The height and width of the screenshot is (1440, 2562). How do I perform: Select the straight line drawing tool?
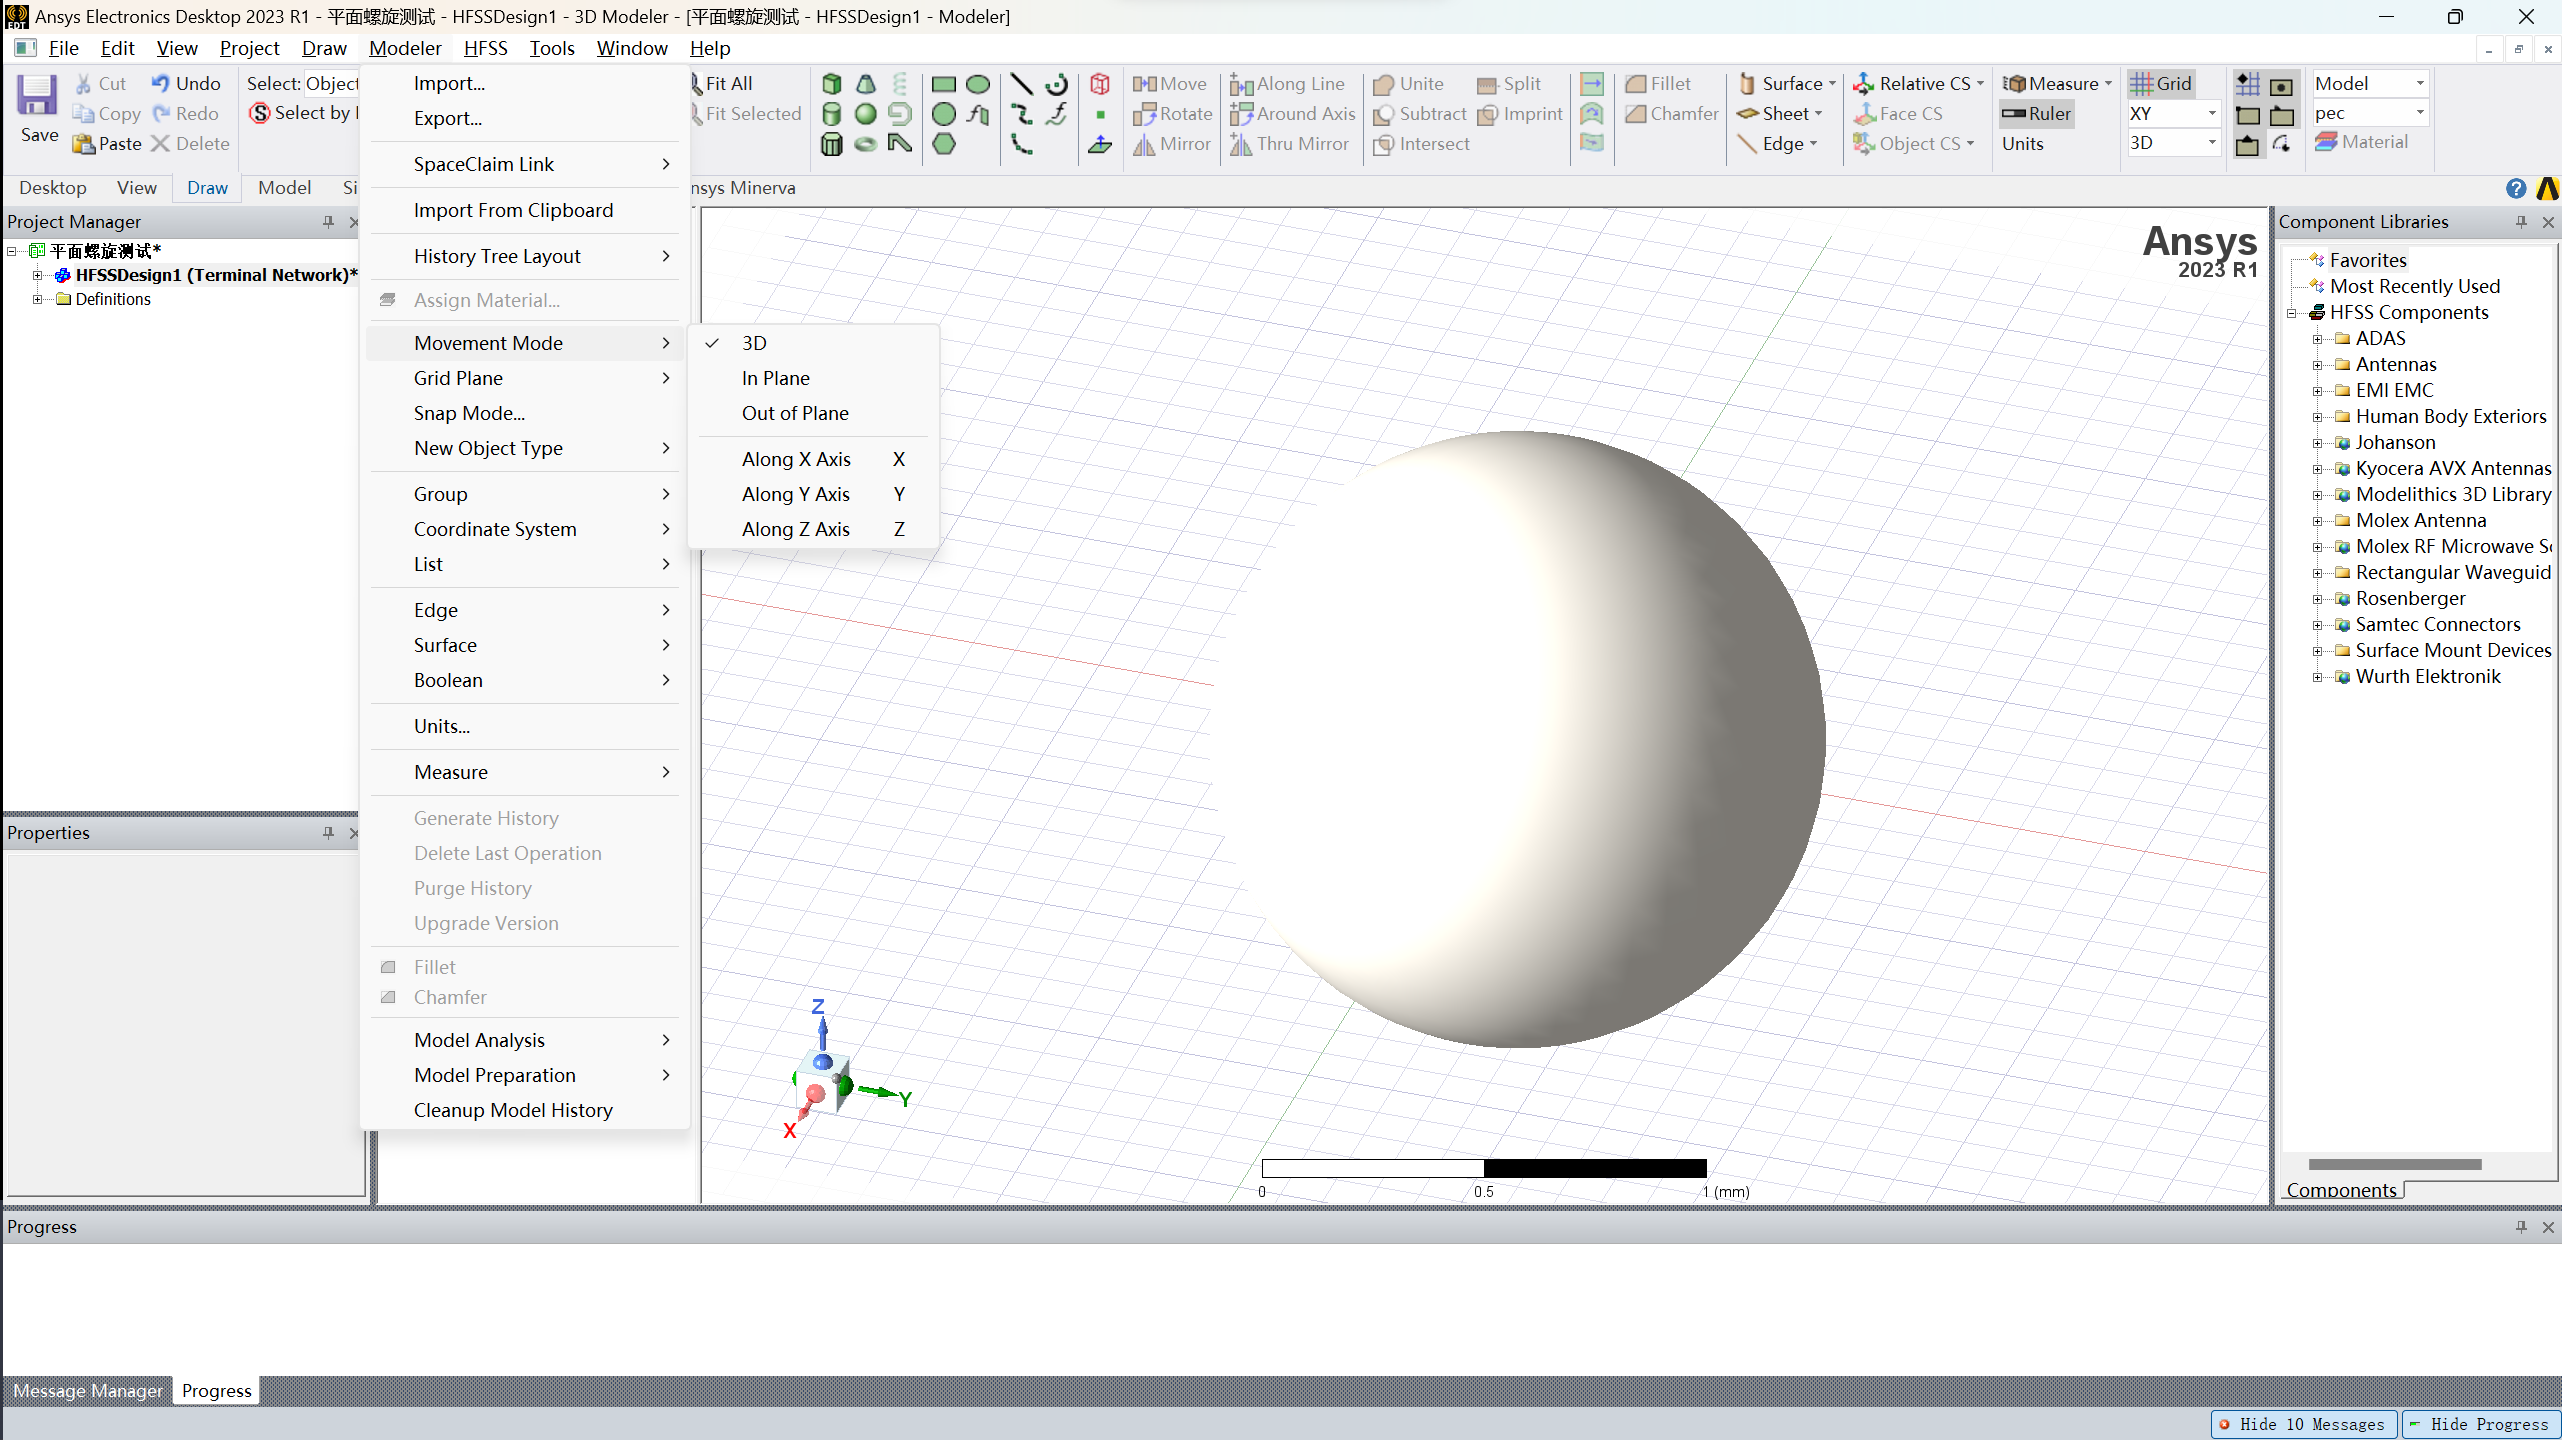pos(1021,84)
